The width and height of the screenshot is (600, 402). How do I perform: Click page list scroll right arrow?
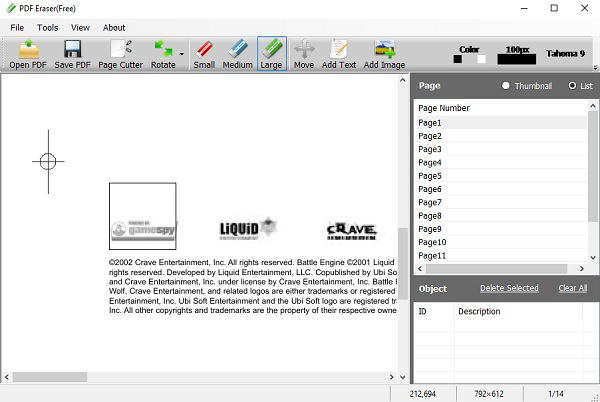[582, 269]
